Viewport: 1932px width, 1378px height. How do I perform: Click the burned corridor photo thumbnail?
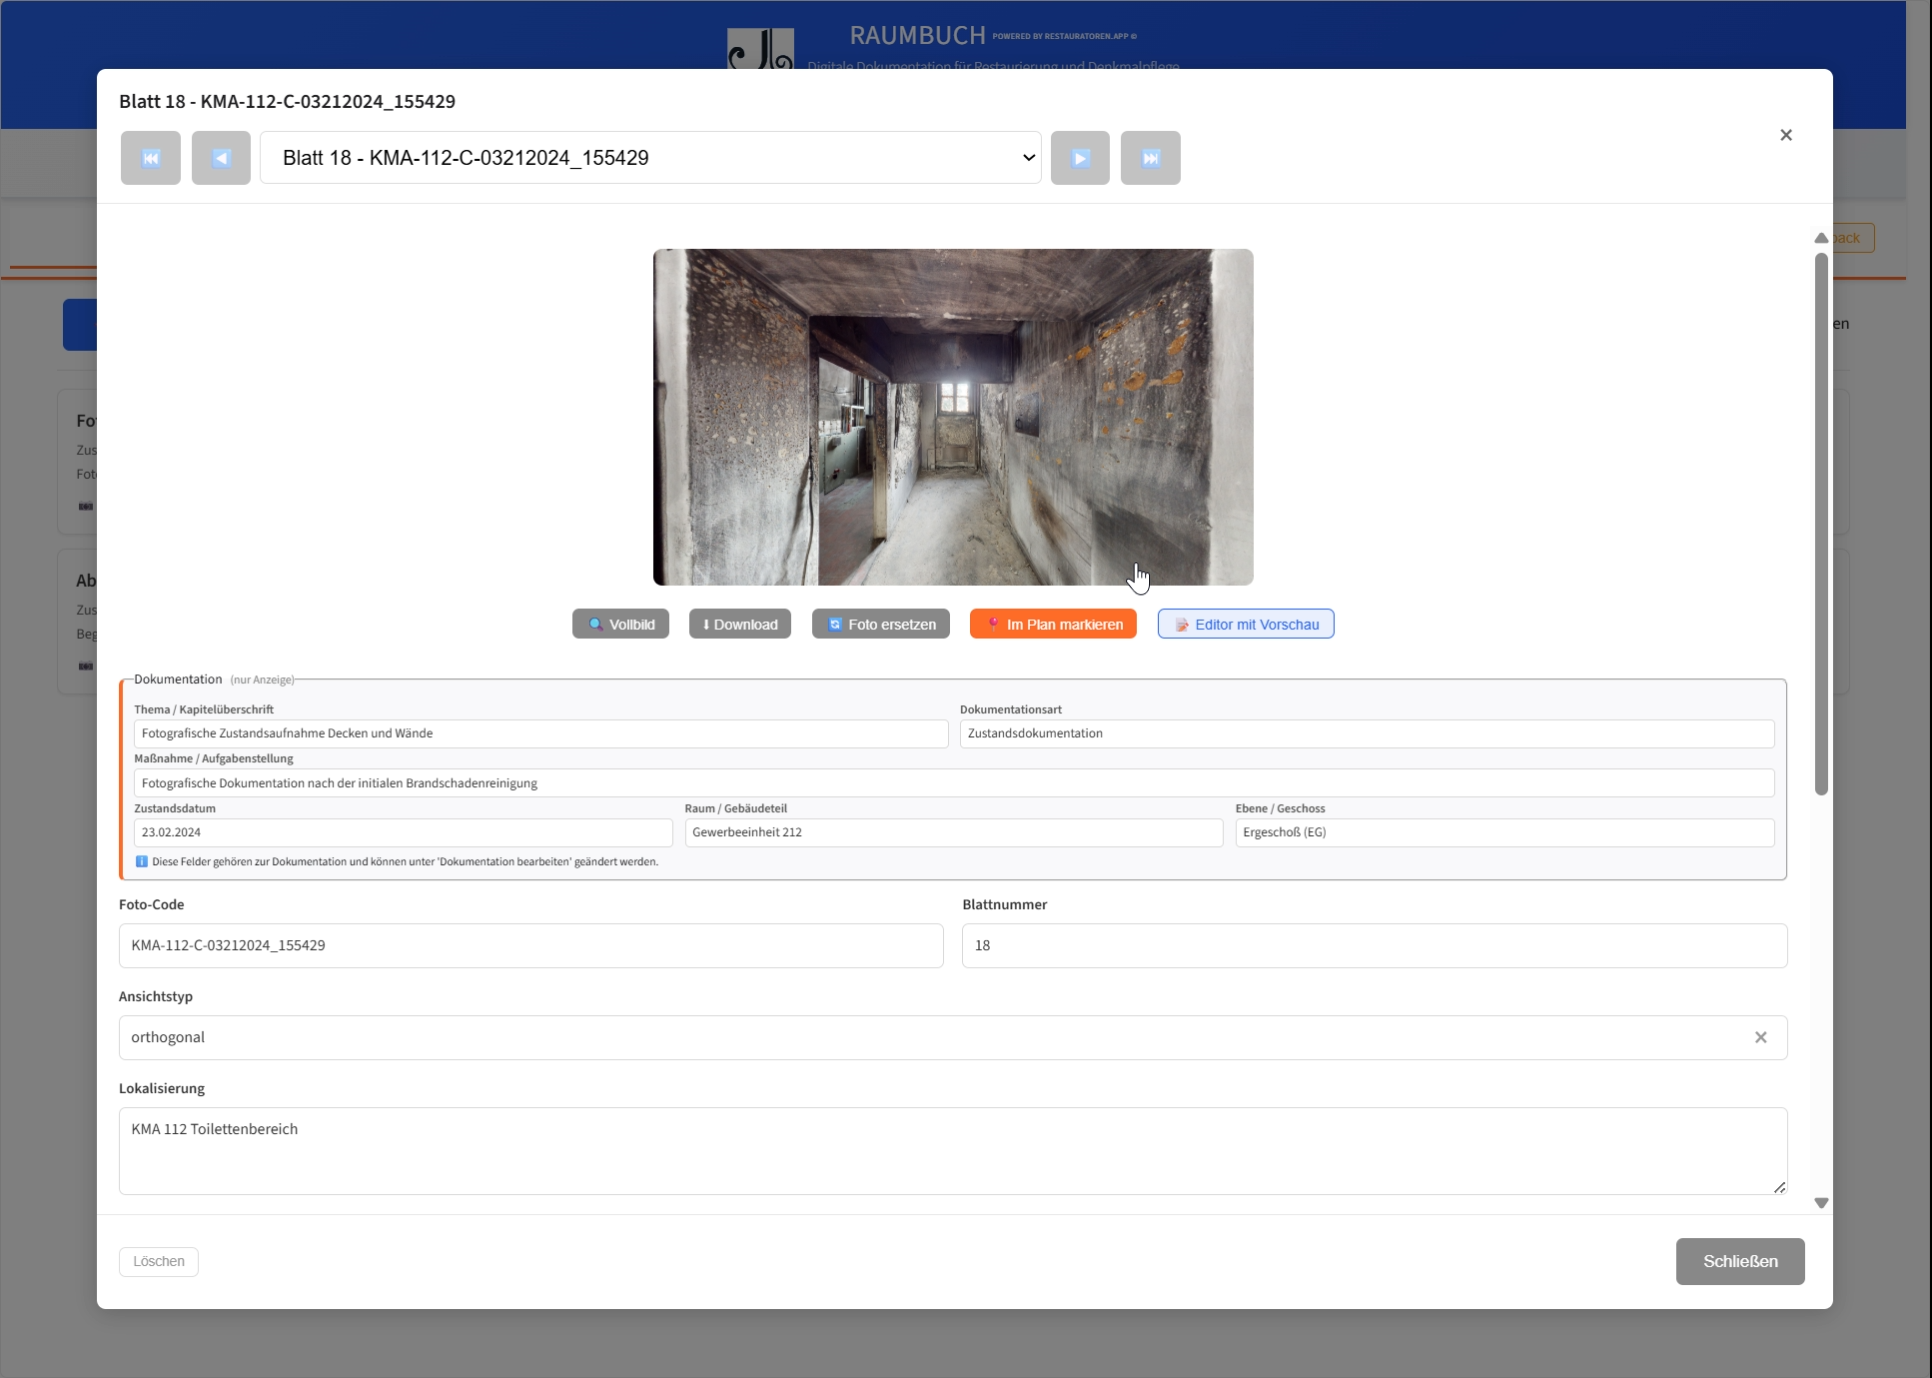point(953,417)
